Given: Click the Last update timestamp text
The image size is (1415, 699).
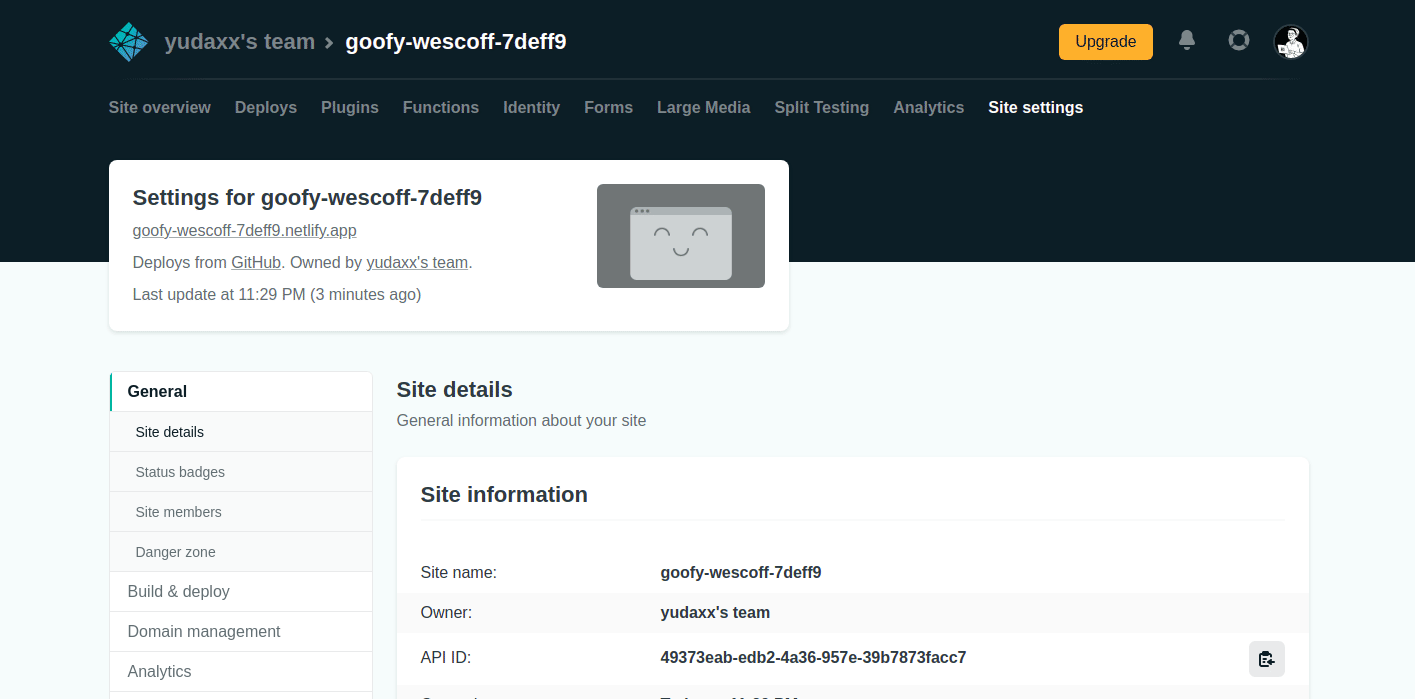Looking at the screenshot, I should (x=277, y=295).
